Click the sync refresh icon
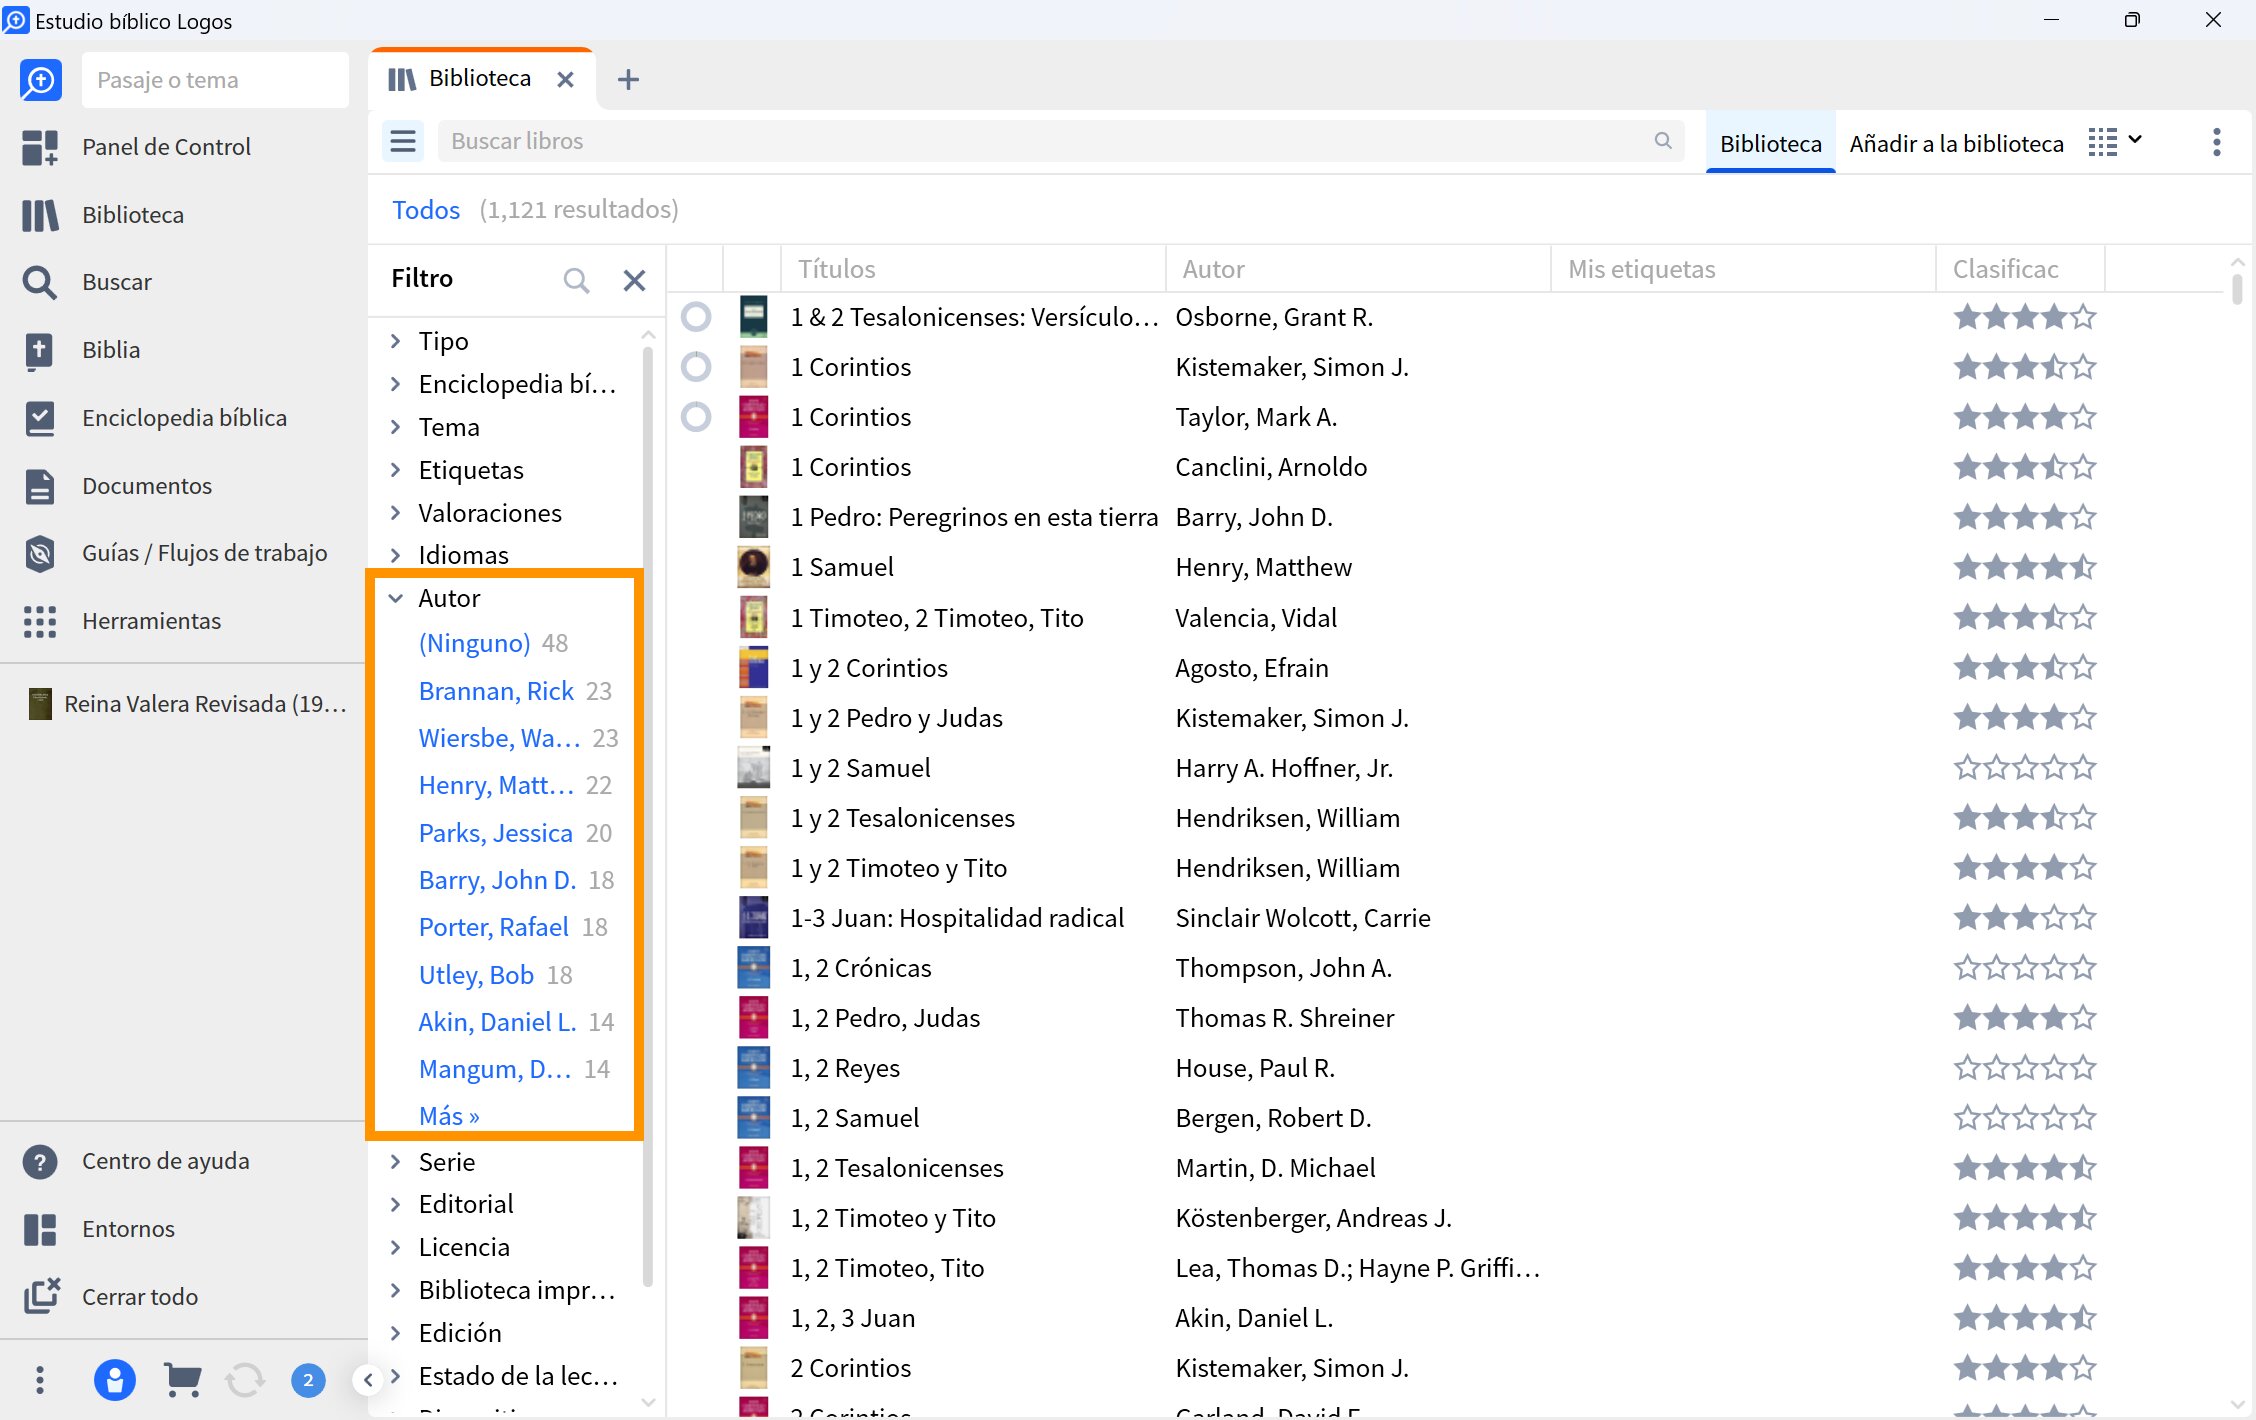The width and height of the screenshot is (2256, 1420). point(245,1381)
